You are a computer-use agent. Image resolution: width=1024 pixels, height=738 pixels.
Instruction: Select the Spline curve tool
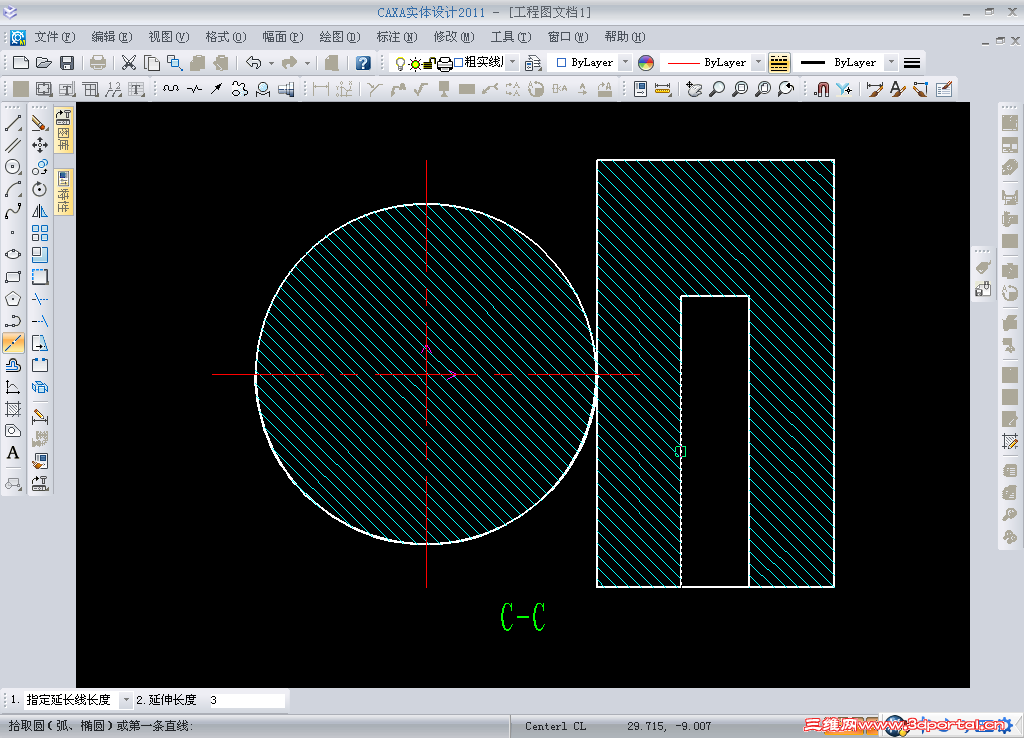point(13,212)
